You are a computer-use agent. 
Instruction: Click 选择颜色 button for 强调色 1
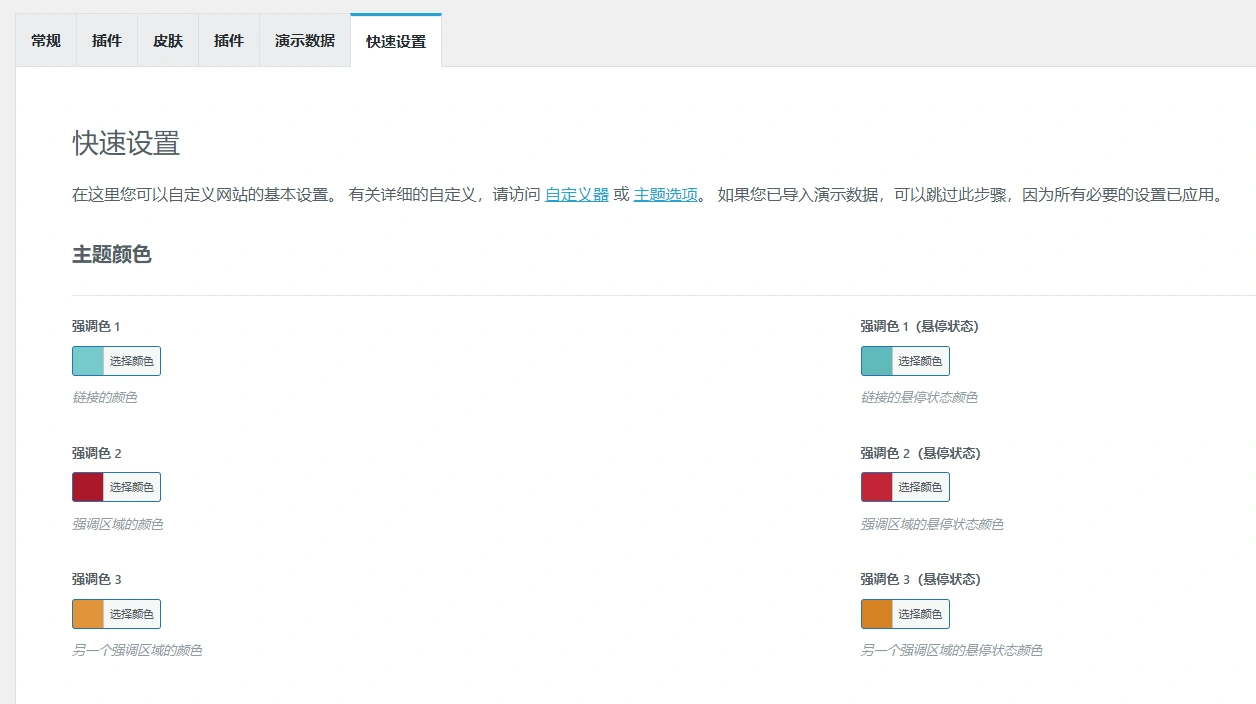pyautogui.click(x=131, y=361)
